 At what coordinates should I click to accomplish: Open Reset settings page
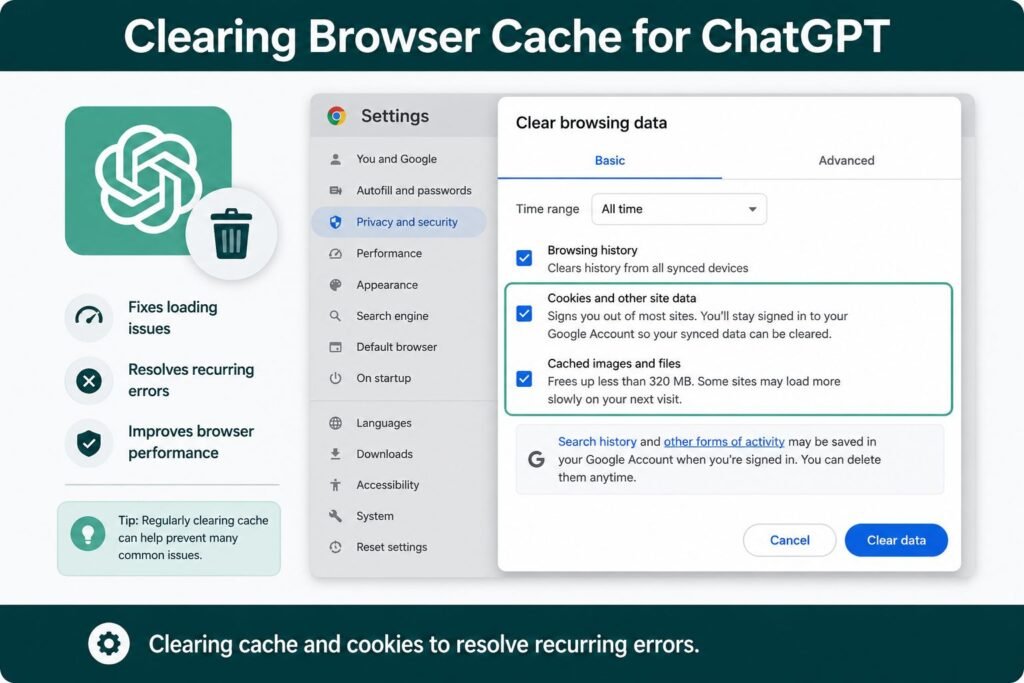click(391, 547)
